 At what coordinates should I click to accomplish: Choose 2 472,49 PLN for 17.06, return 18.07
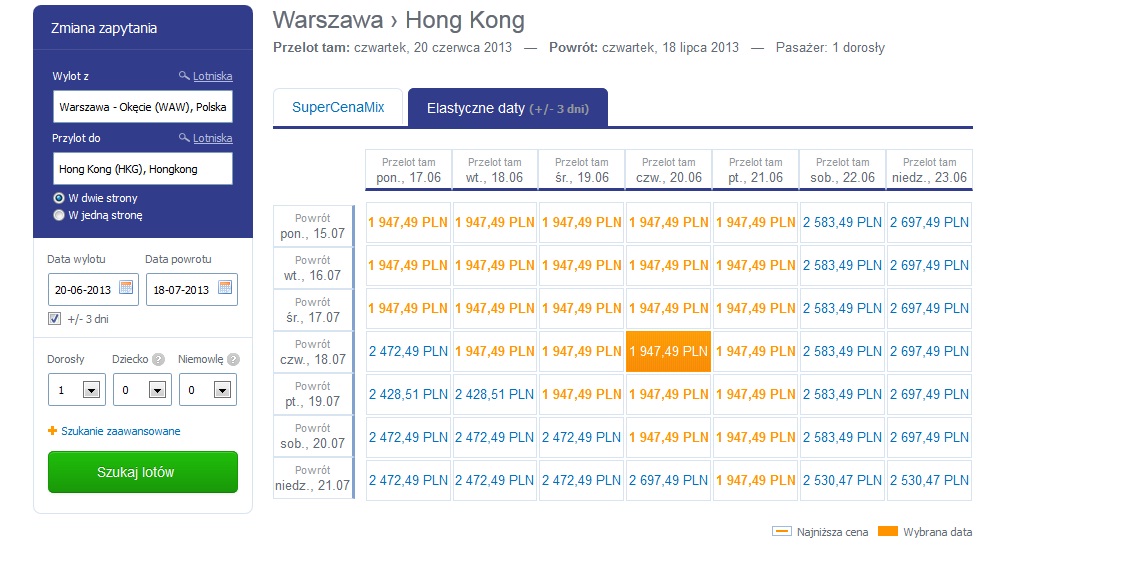pyautogui.click(x=408, y=351)
